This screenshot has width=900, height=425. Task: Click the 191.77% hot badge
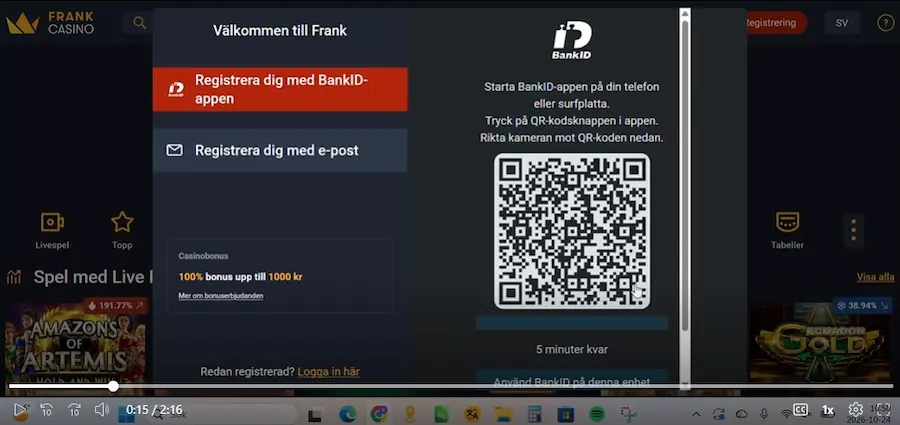[116, 306]
